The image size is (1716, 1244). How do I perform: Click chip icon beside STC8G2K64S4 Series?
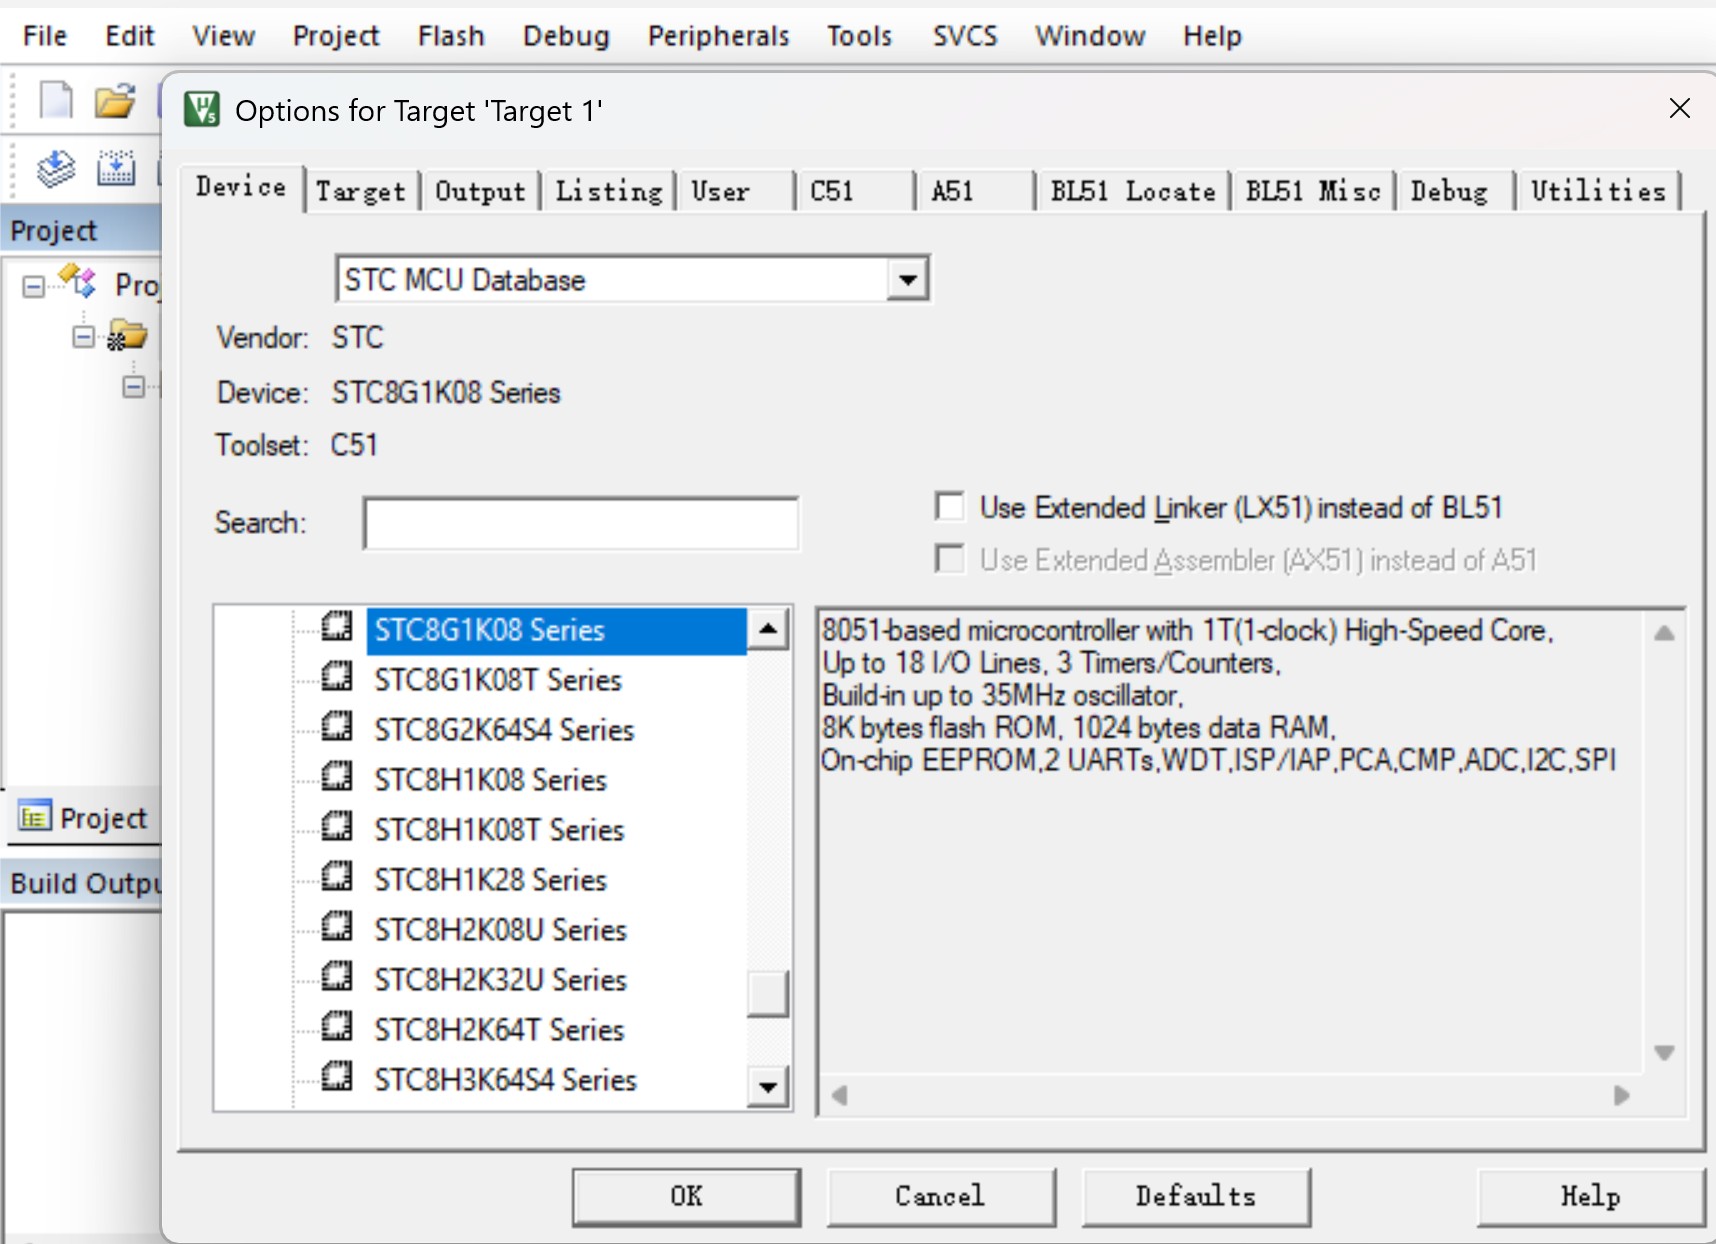[x=337, y=727]
